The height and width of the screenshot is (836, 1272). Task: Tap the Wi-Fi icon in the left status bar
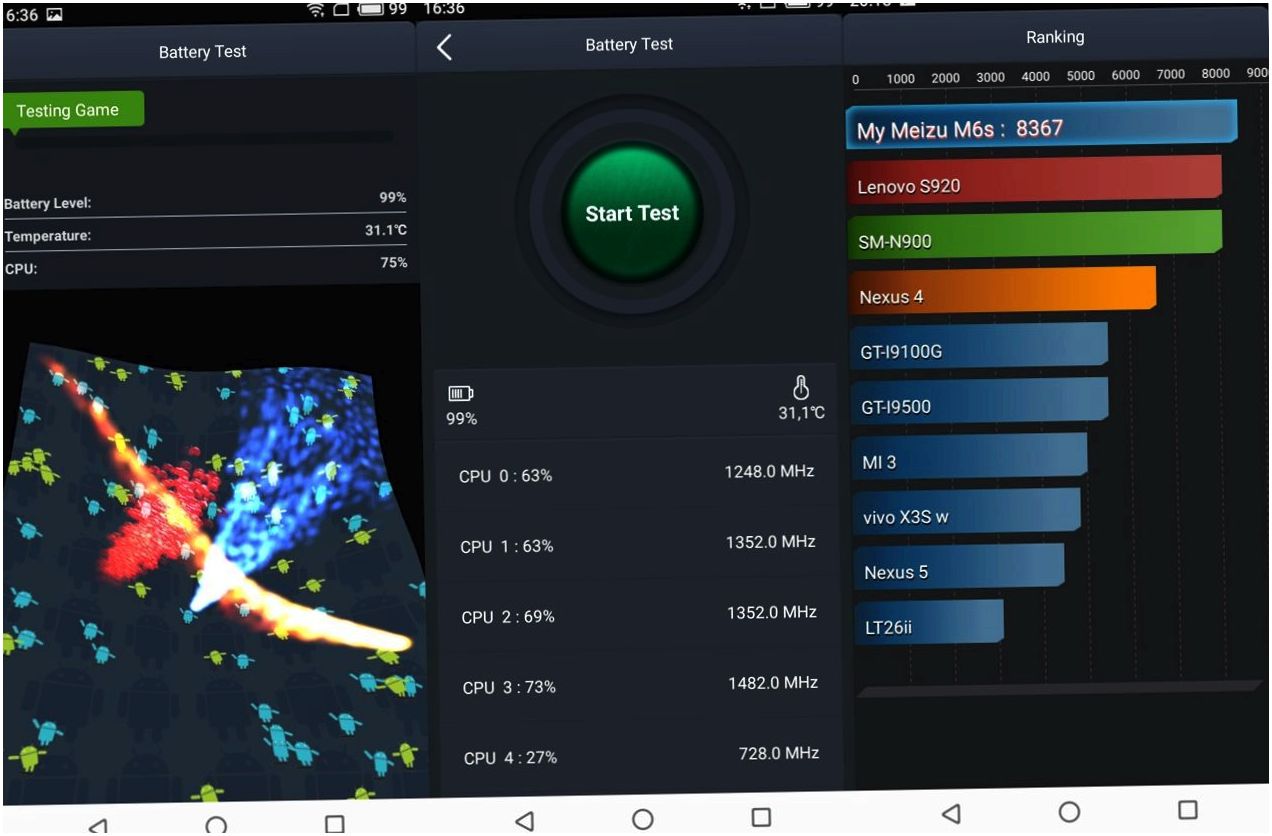pos(315,11)
